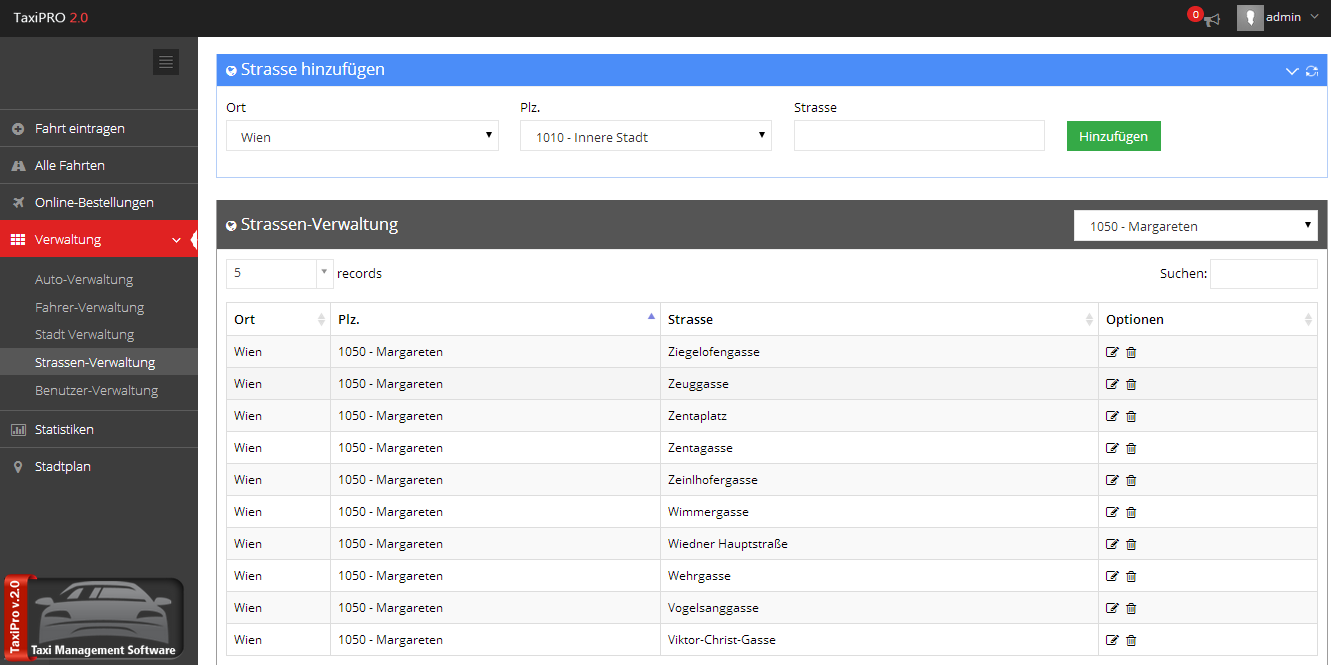Edit the Vogelsanggasse row
Screen dimensions: 1331x665
pos(1112,608)
